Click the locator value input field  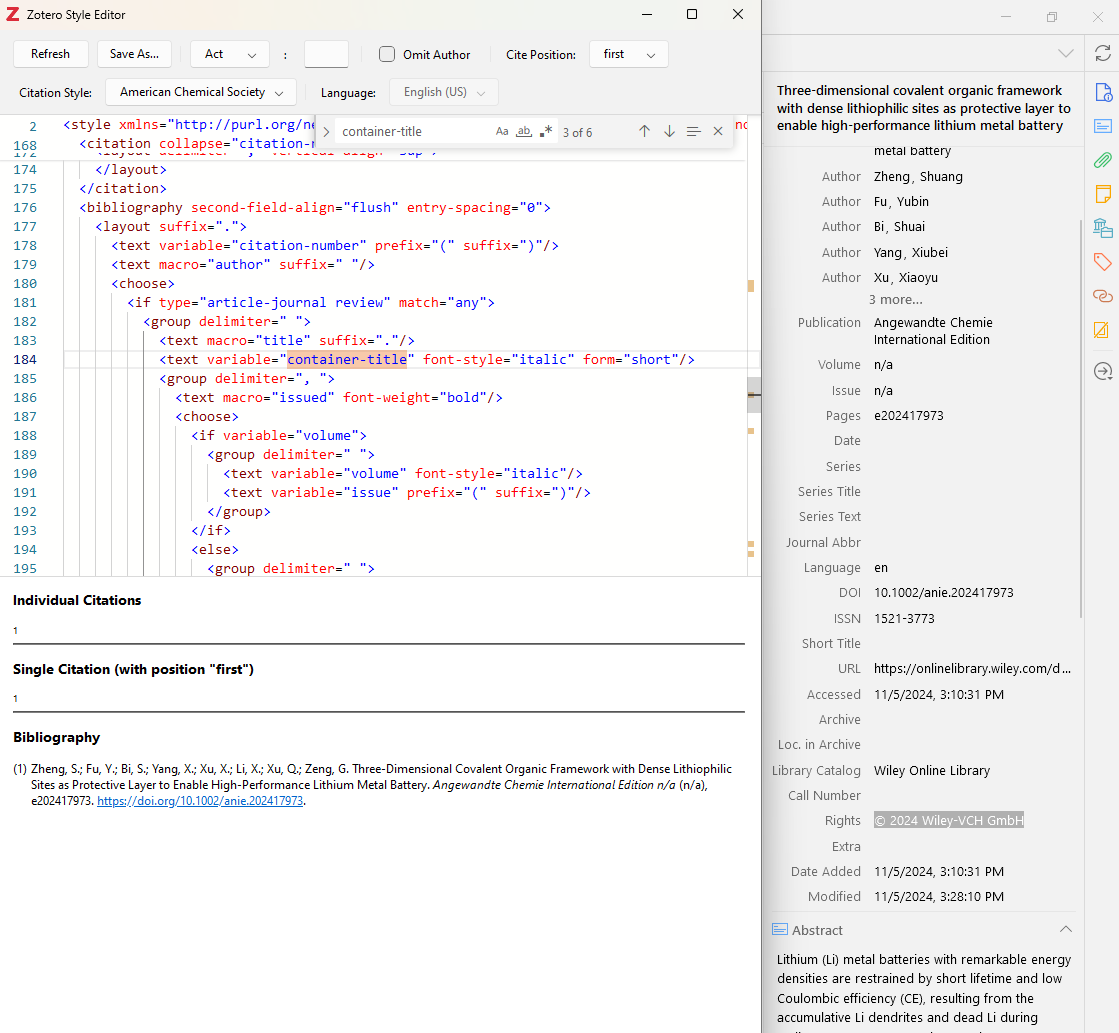click(326, 54)
